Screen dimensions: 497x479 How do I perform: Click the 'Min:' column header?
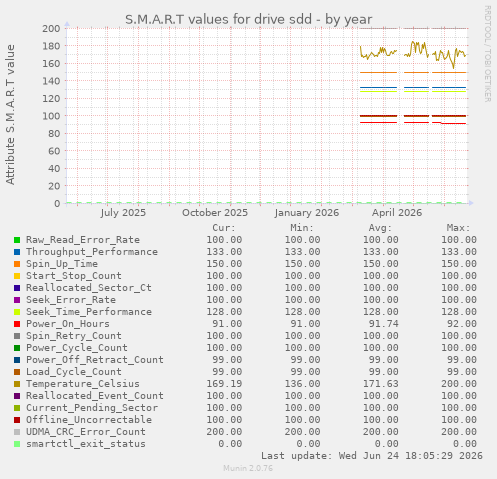click(302, 228)
